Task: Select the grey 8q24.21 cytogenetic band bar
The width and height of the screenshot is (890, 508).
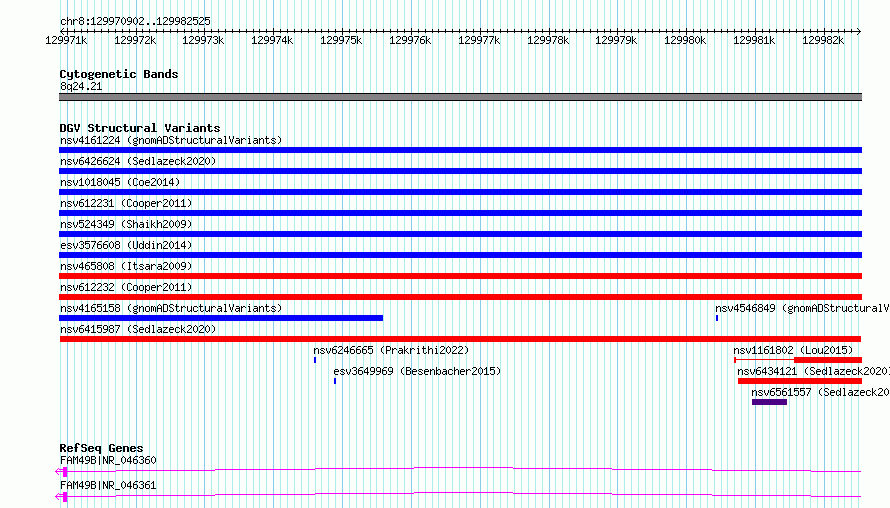Action: (460, 97)
